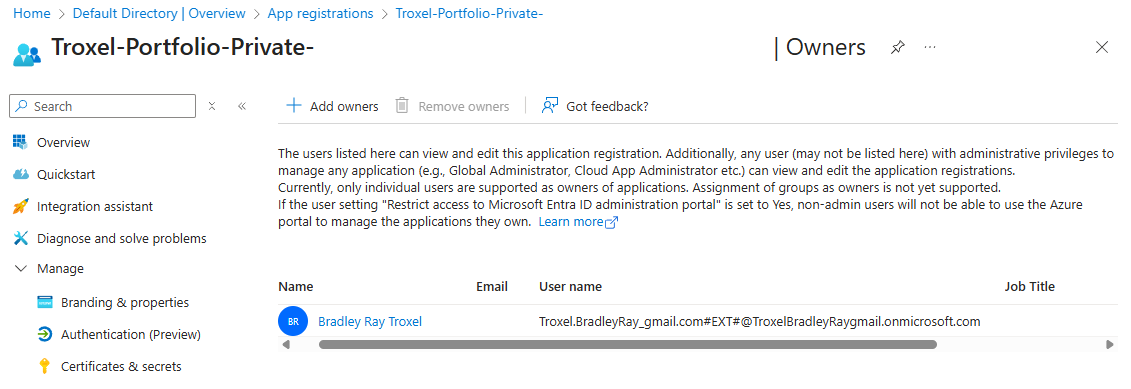Click the Troxel-Portfolio-Private- heading title

click(182, 48)
